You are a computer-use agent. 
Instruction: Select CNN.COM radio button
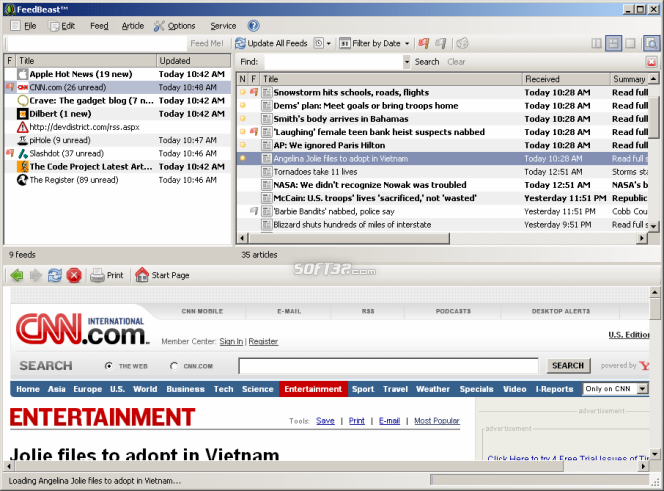[x=174, y=366]
